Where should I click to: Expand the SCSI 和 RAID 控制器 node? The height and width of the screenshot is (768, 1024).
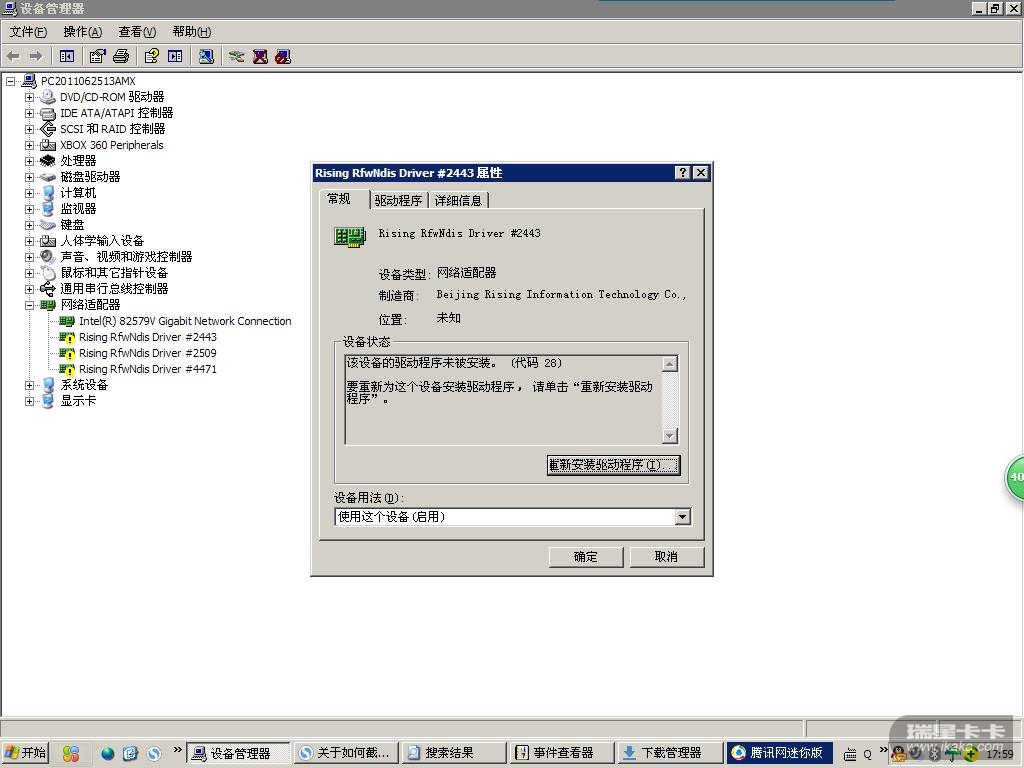click(x=29, y=129)
